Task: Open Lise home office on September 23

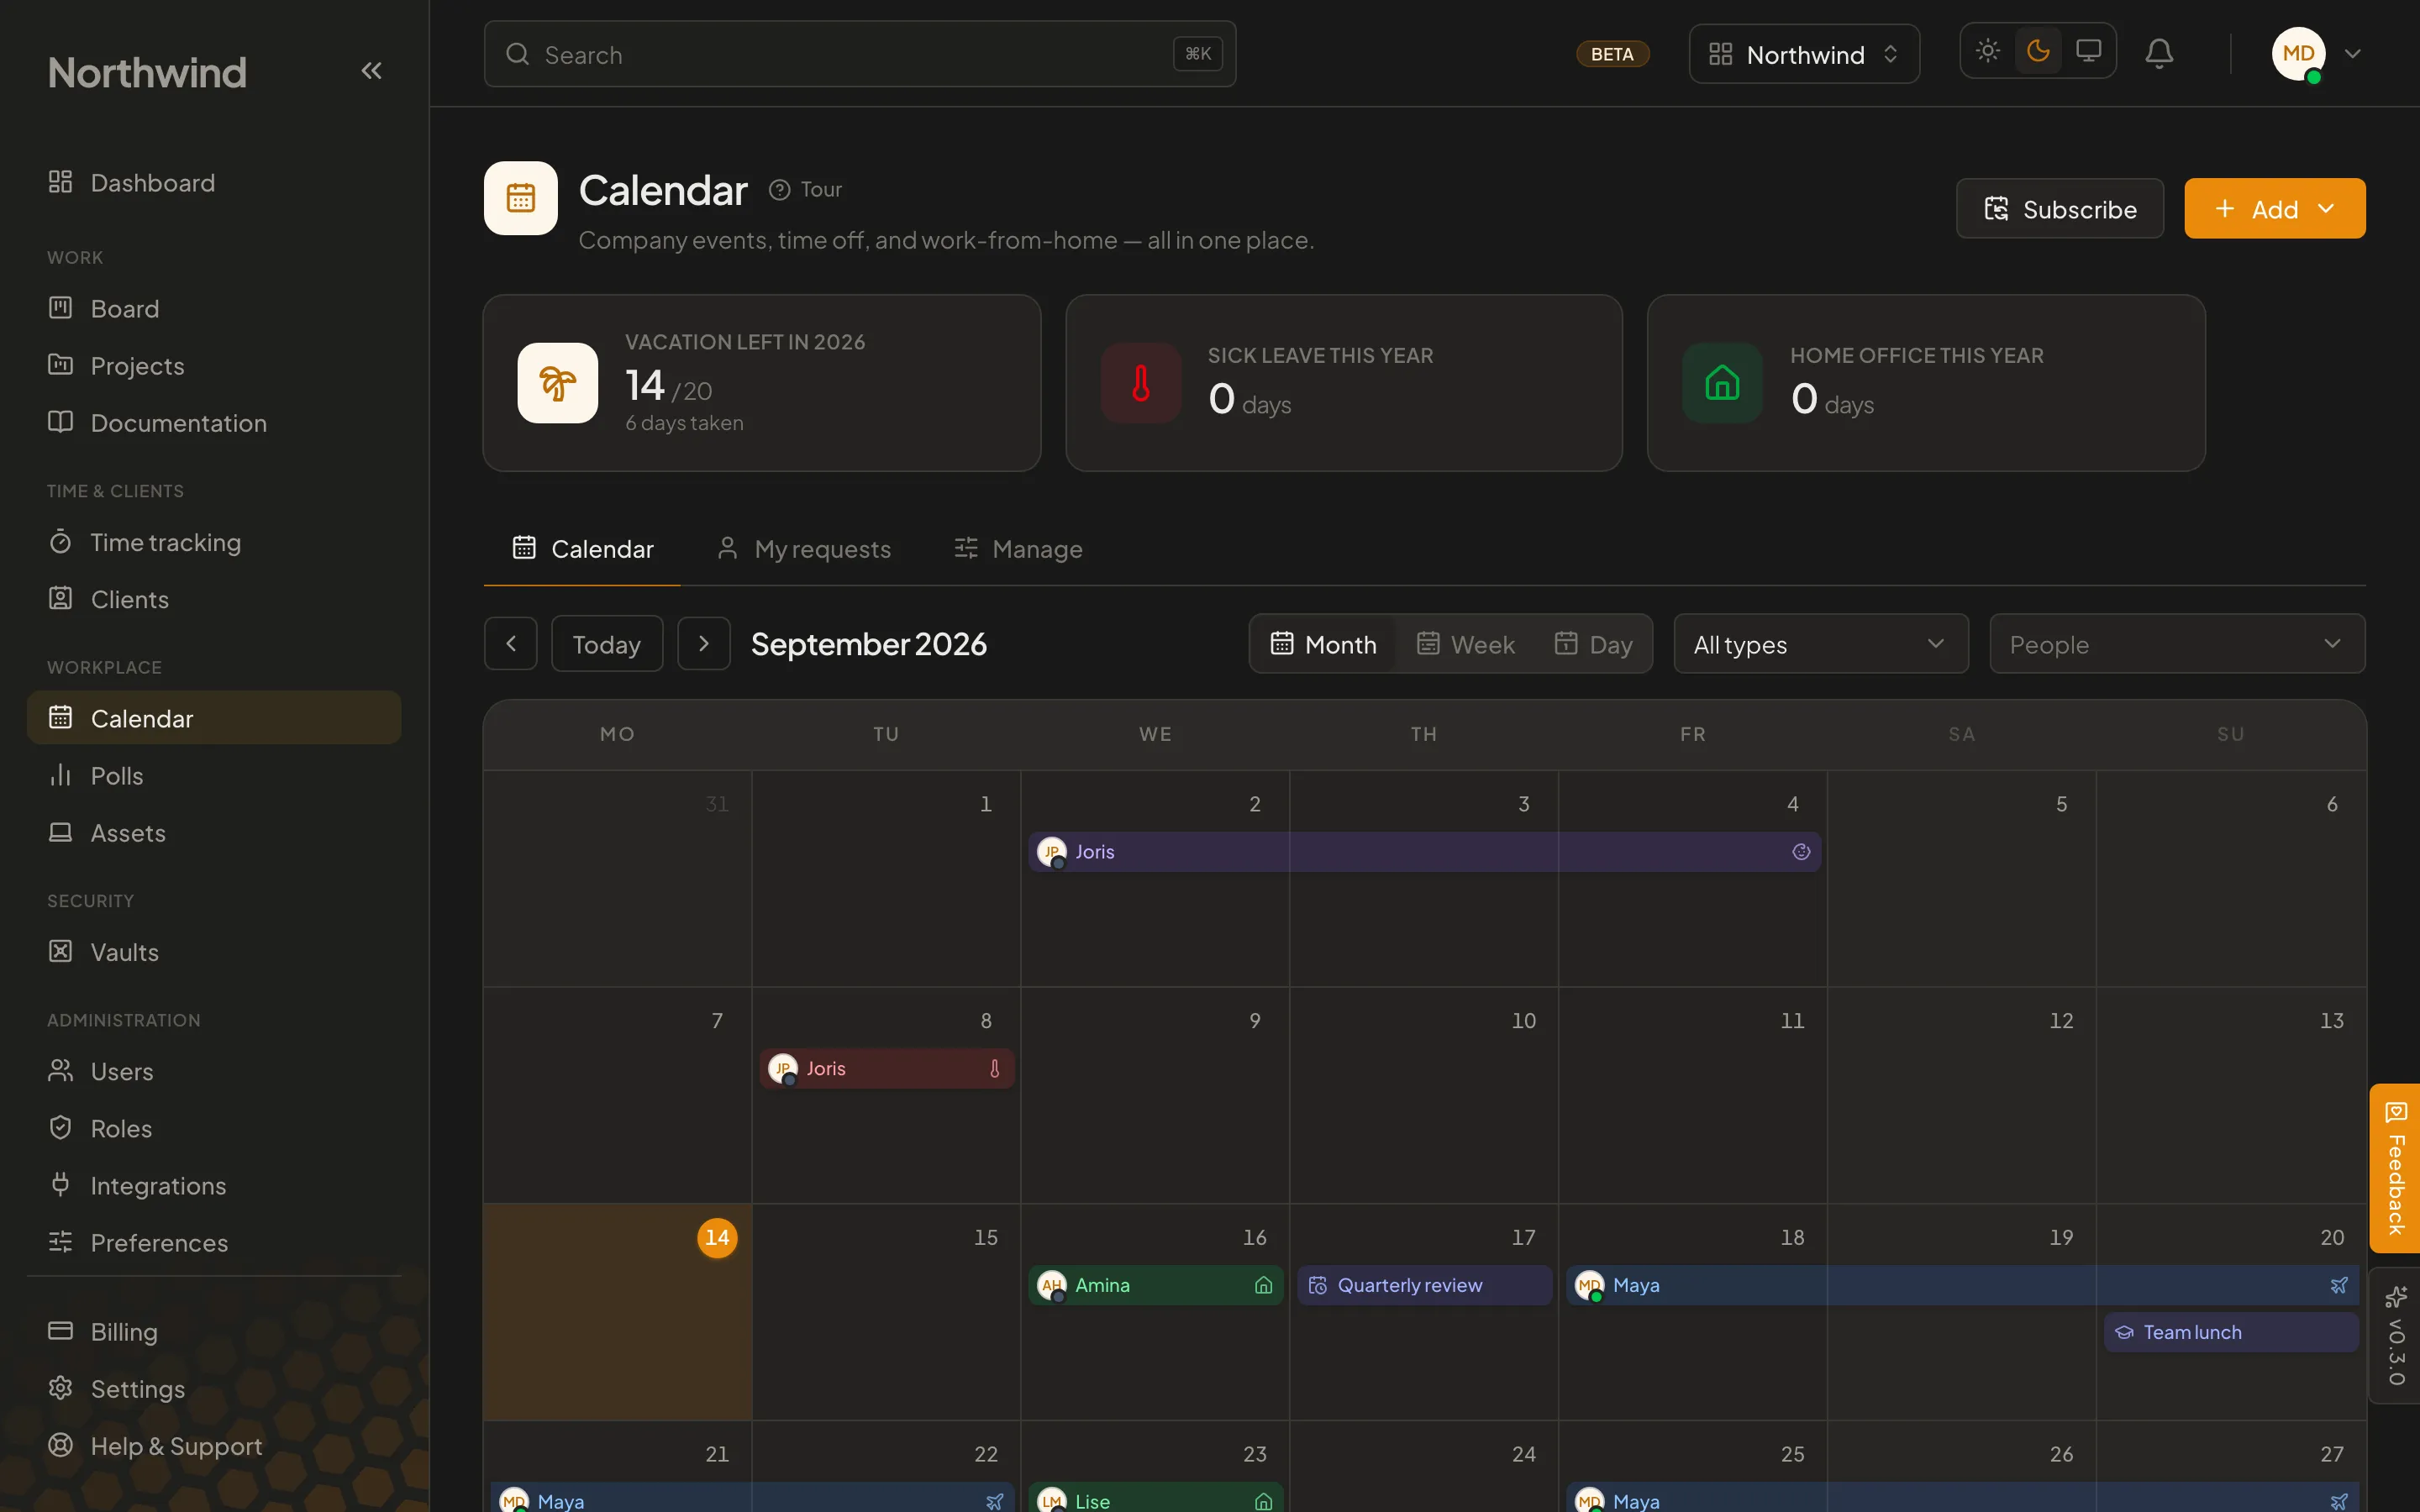Action: point(1155,1498)
